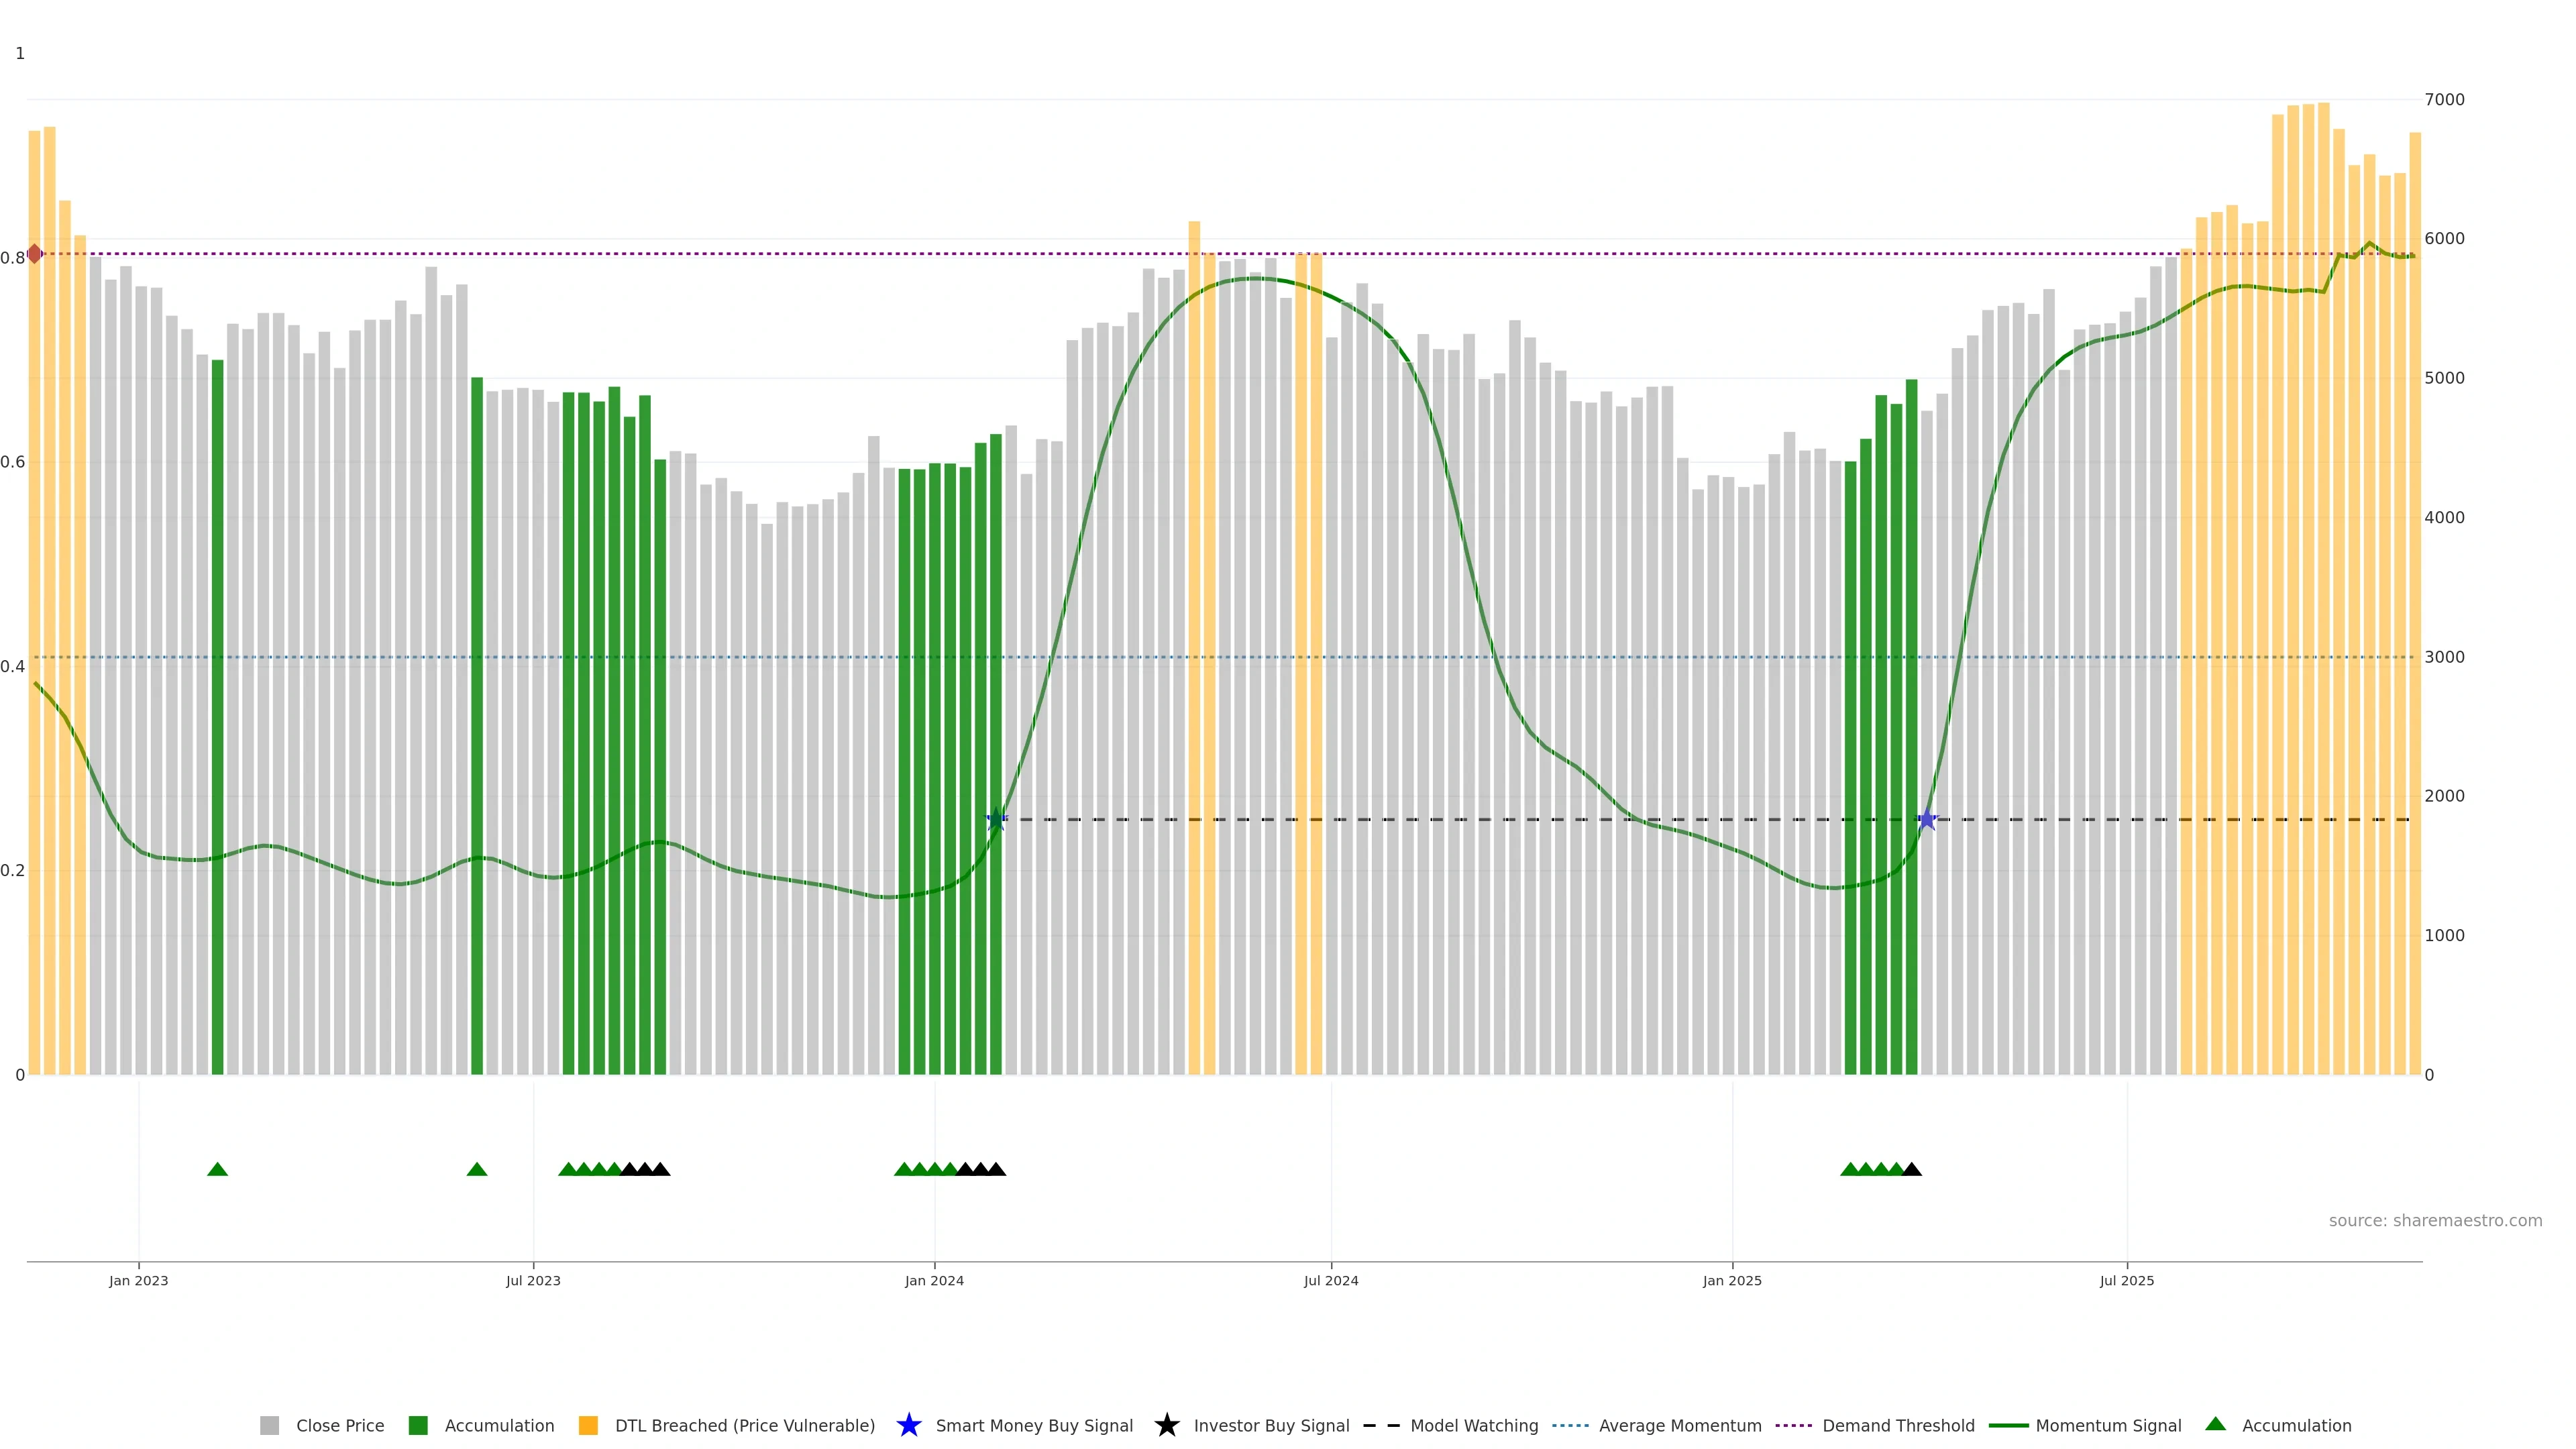Click the green triangle before Jul 2023
The width and height of the screenshot is (2576, 1449).
[x=477, y=1170]
